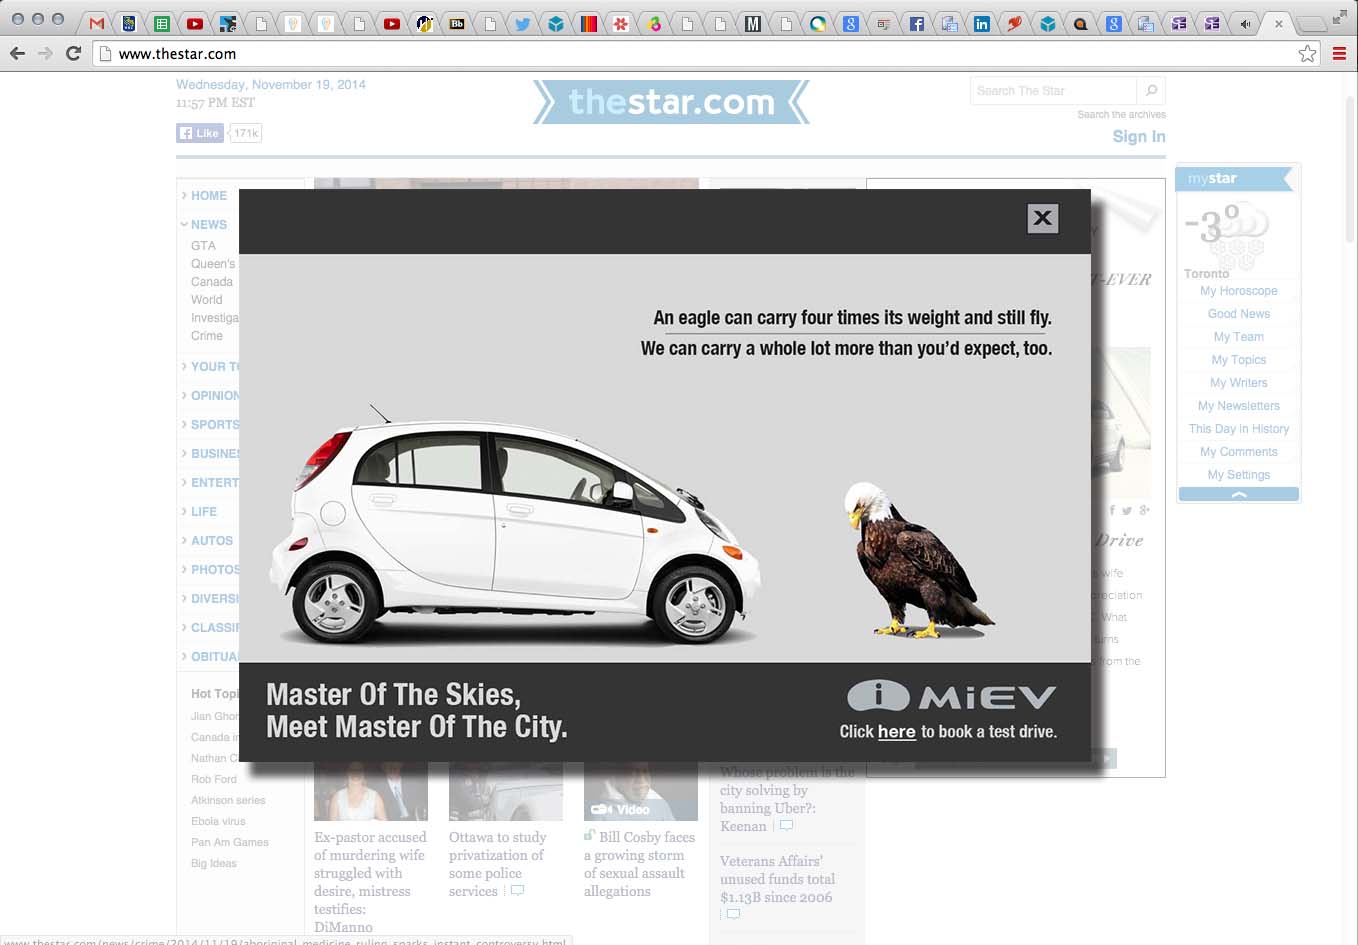The height and width of the screenshot is (945, 1358).
Task: Open My Comments in mystar panel
Action: [1239, 451]
